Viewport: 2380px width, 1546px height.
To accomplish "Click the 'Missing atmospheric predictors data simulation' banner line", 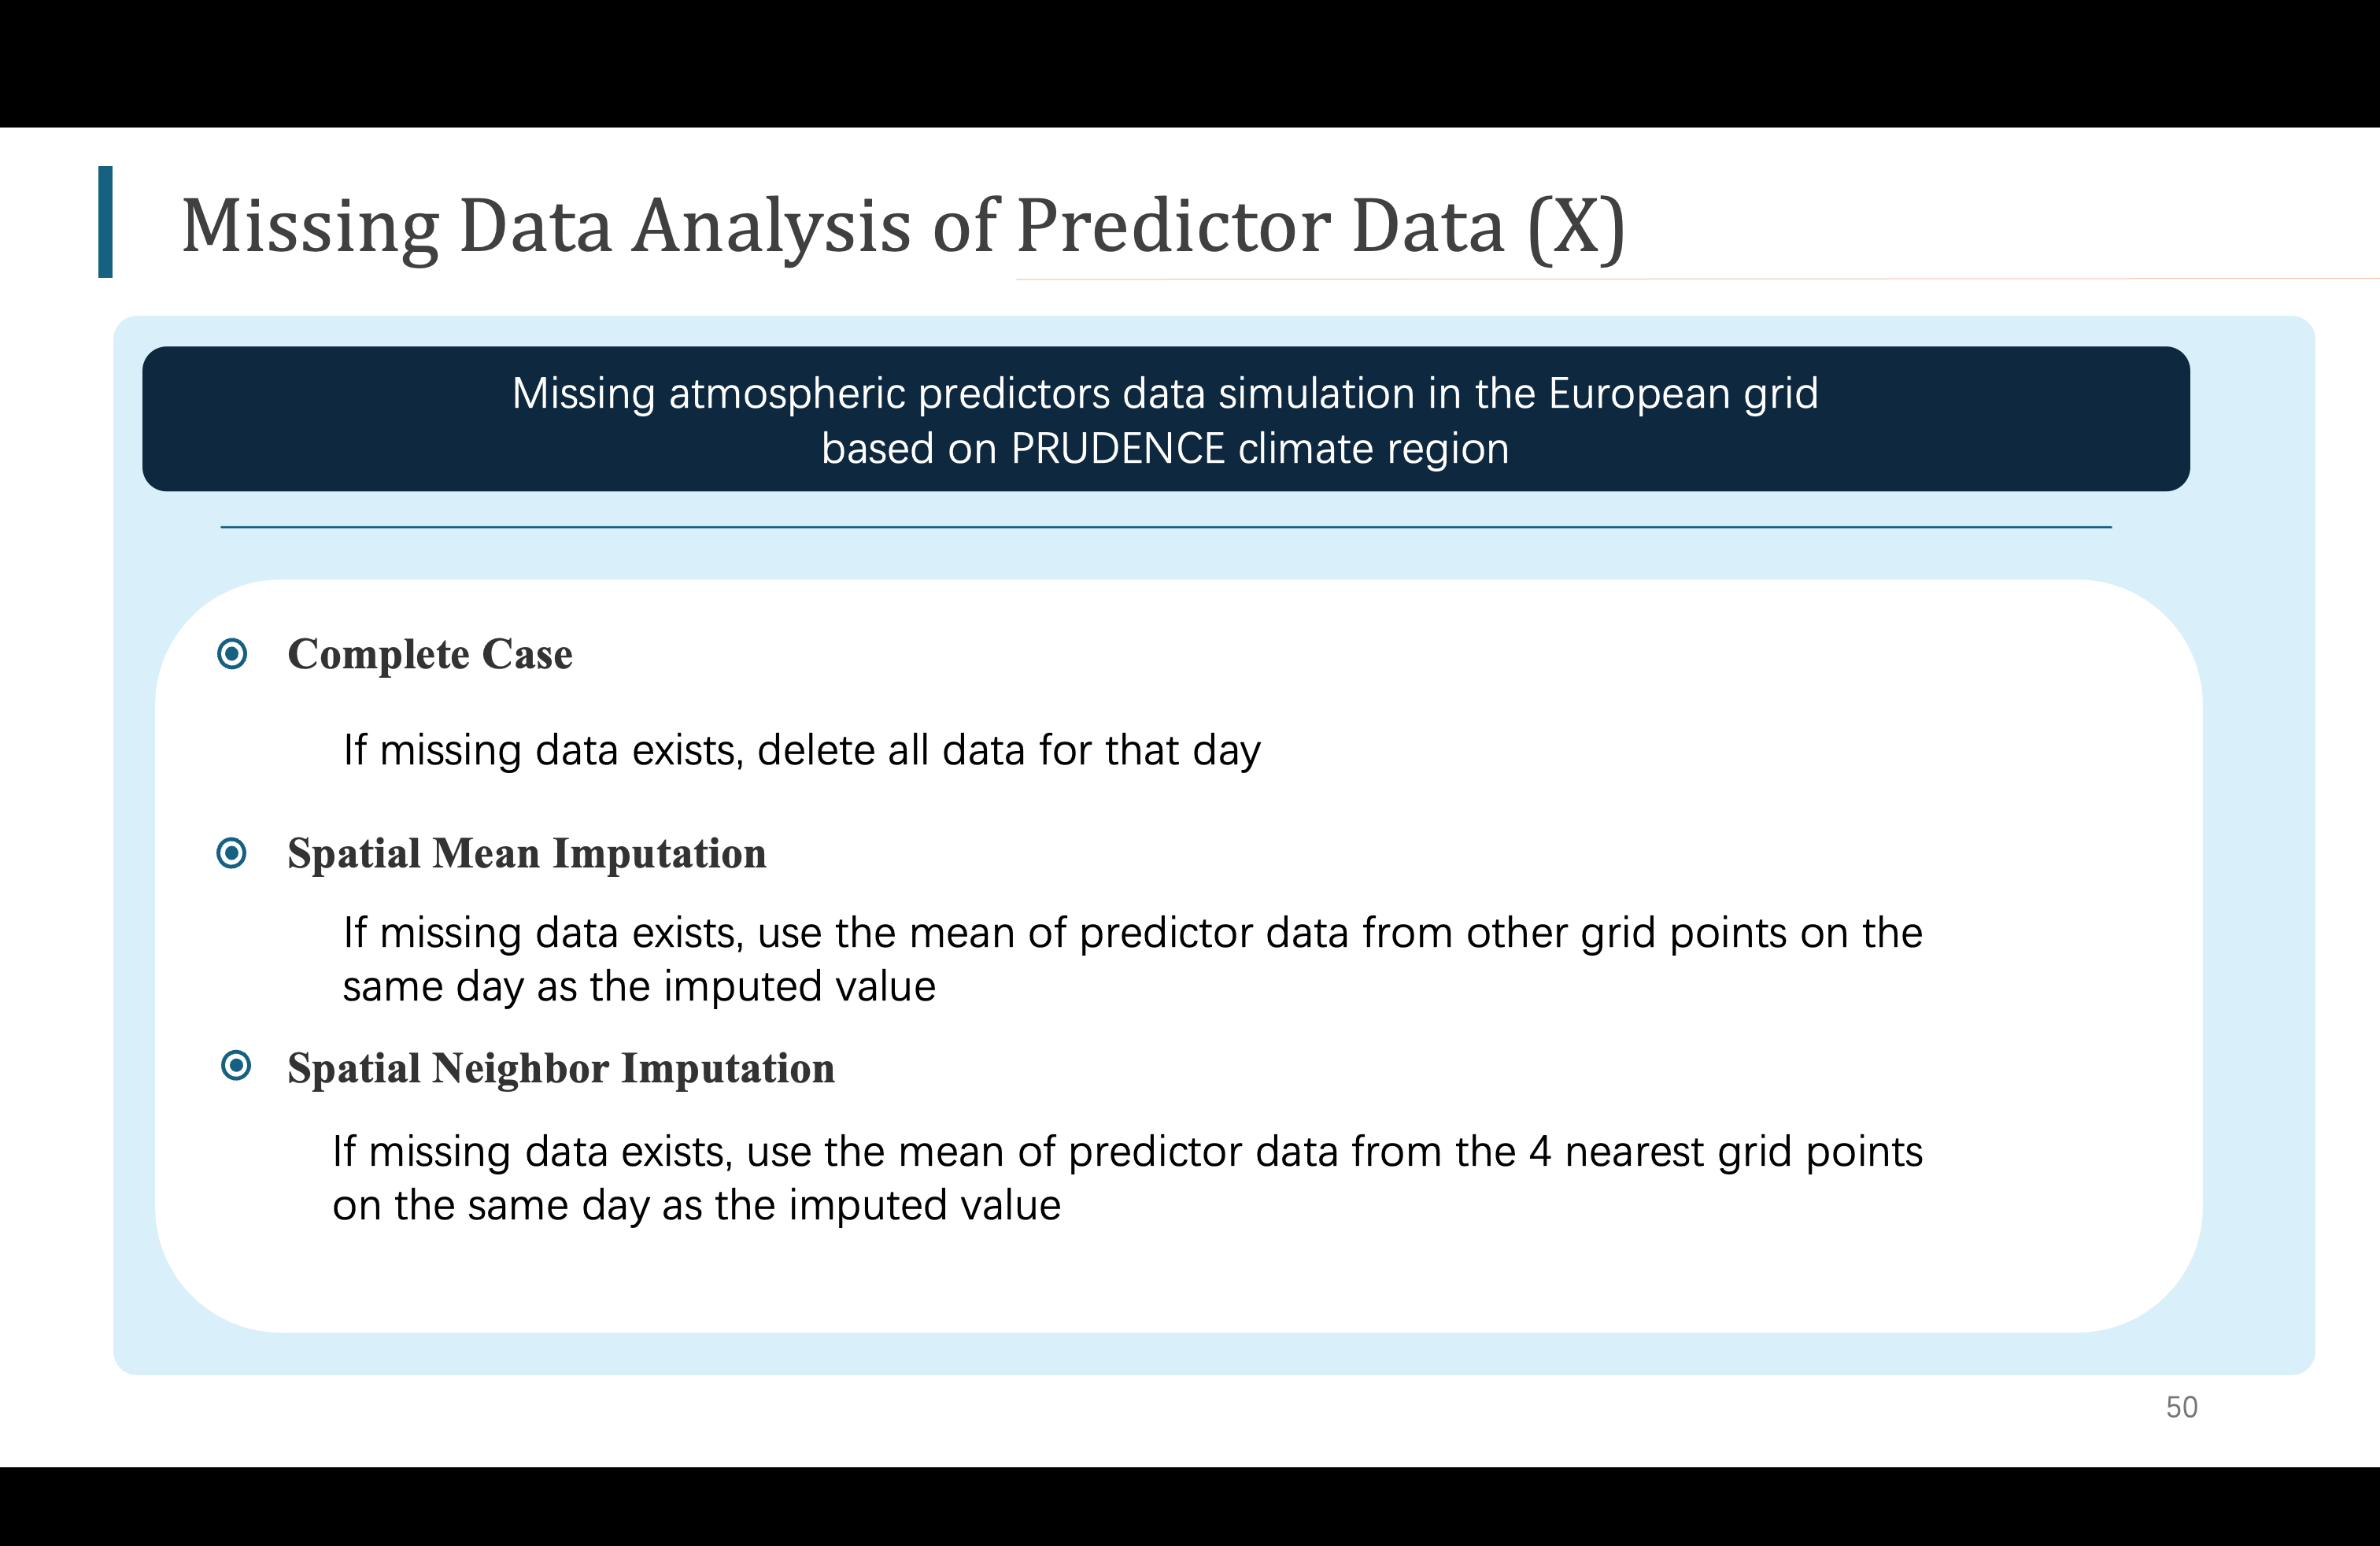I will (1165, 393).
